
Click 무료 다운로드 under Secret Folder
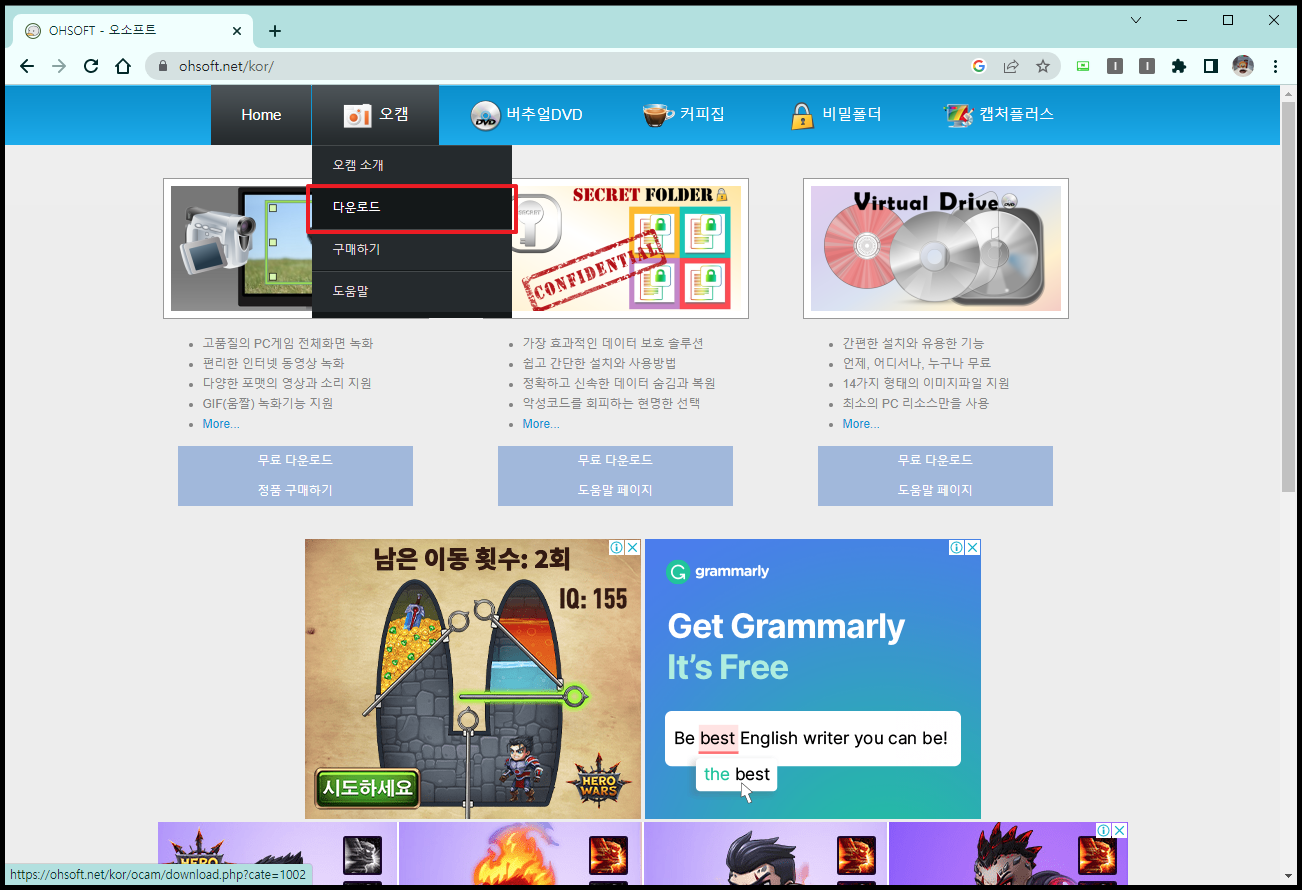coord(615,460)
